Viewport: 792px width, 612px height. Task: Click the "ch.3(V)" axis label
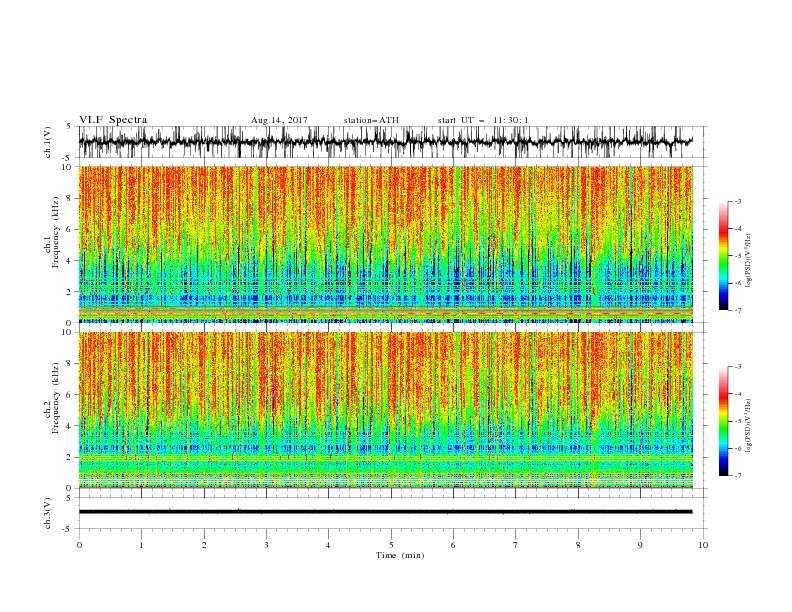(48, 513)
